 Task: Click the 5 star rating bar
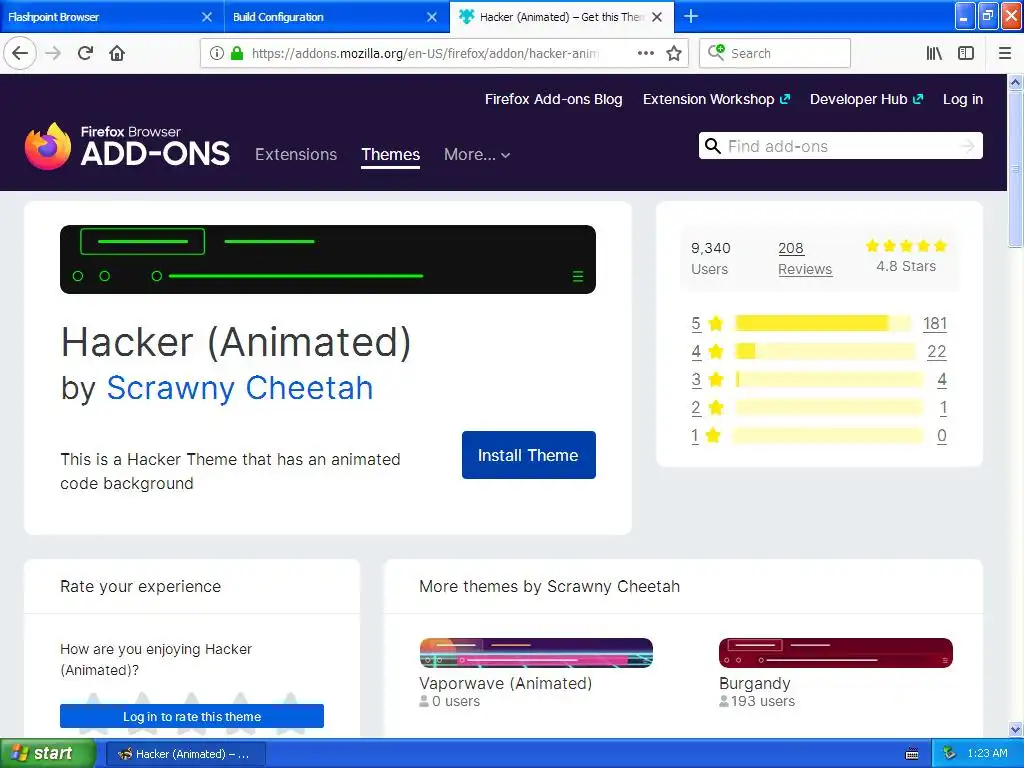coord(822,323)
